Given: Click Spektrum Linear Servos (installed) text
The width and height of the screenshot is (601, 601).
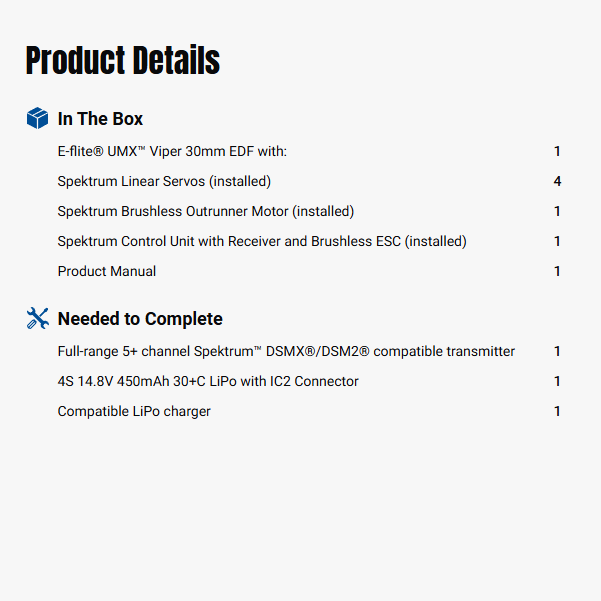Looking at the screenshot, I should (x=164, y=181).
